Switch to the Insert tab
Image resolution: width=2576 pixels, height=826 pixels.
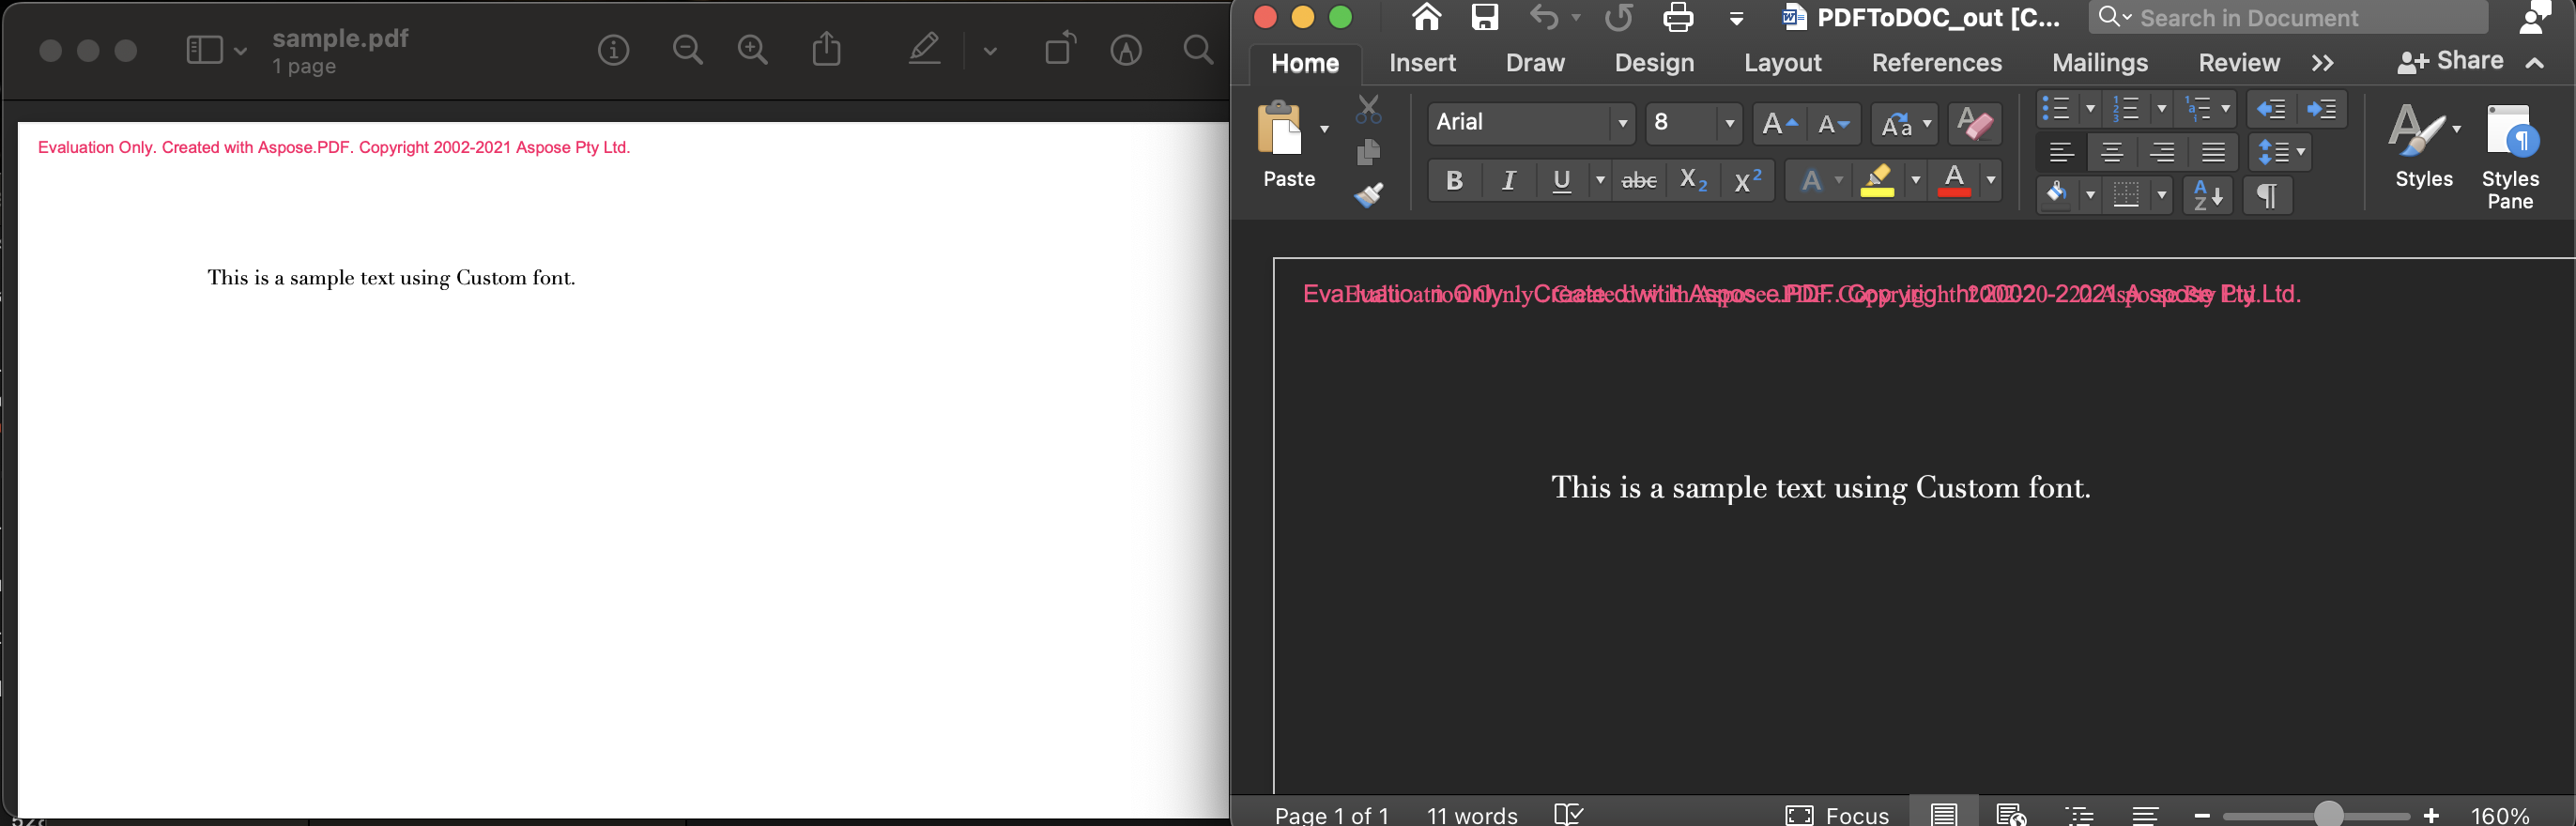1421,63
